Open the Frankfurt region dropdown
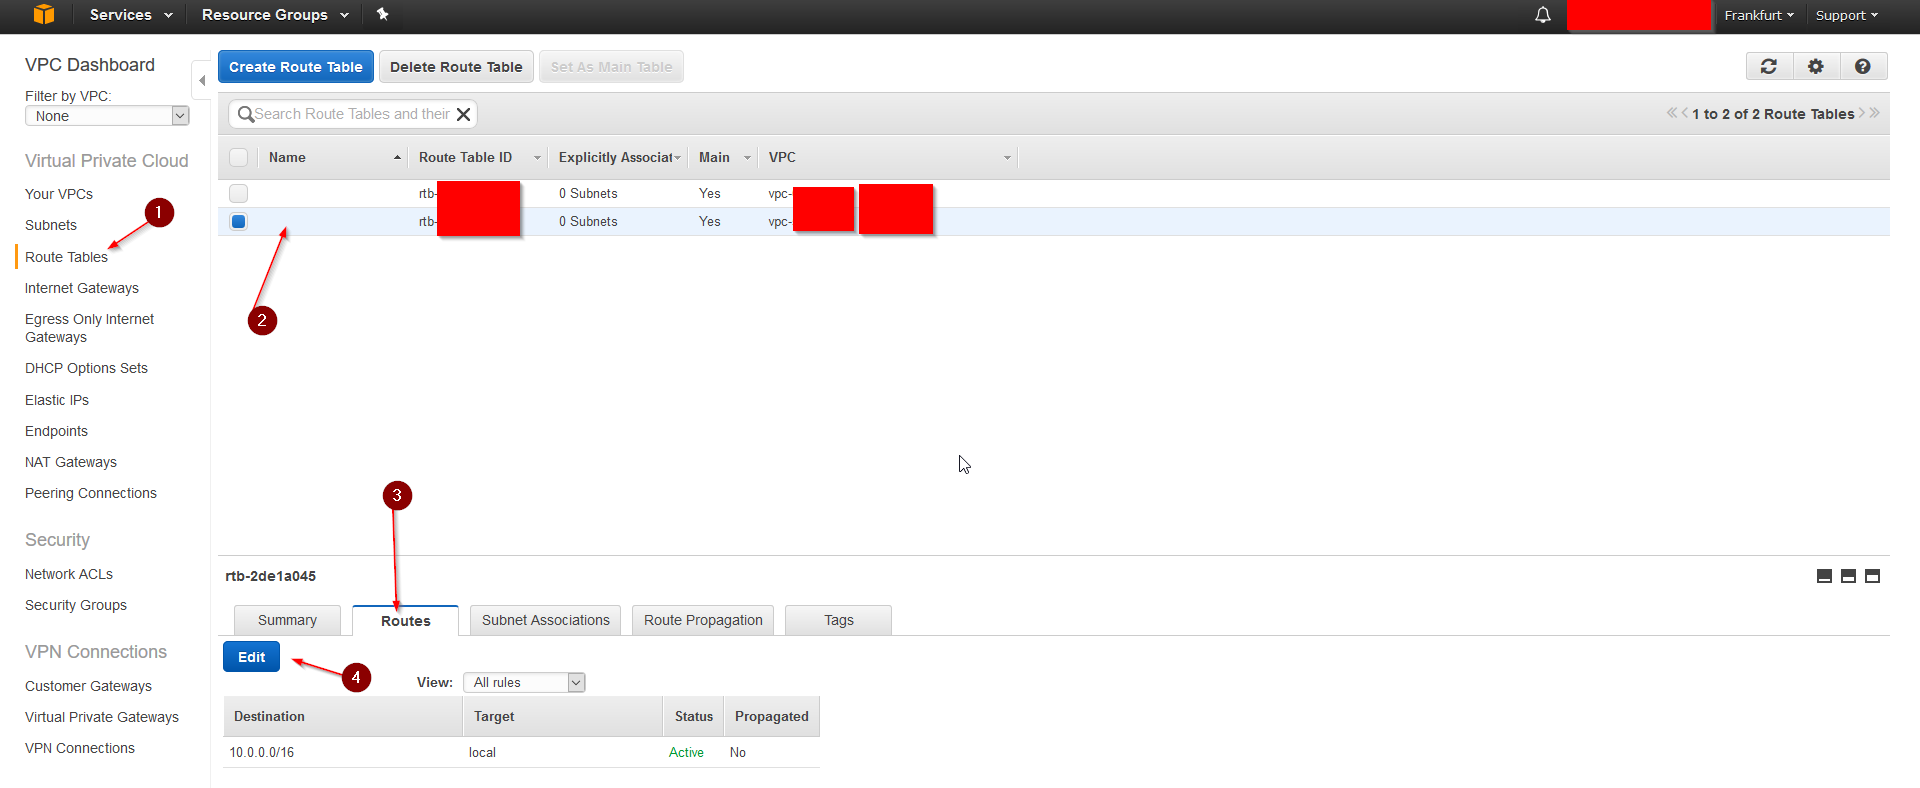The image size is (1920, 788). coord(1759,15)
